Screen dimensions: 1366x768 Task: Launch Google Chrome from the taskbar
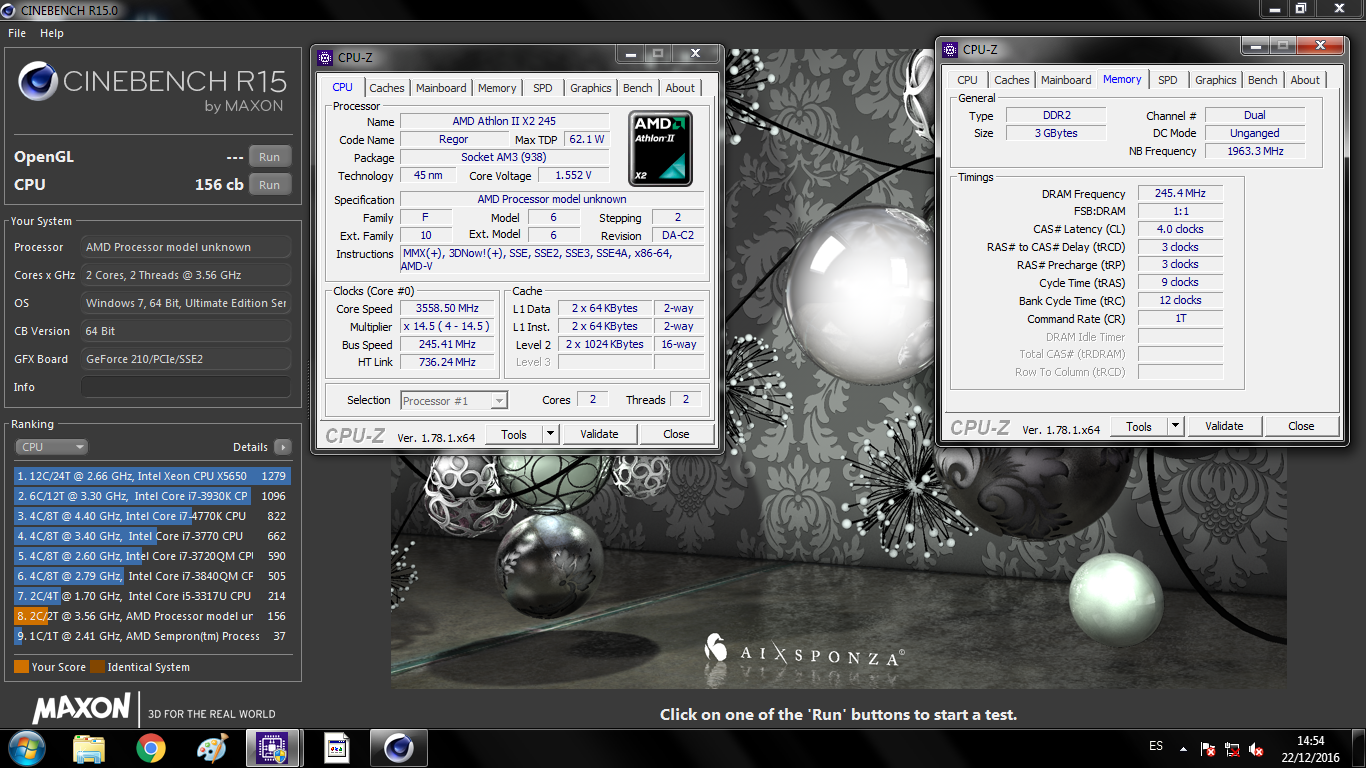coord(151,748)
